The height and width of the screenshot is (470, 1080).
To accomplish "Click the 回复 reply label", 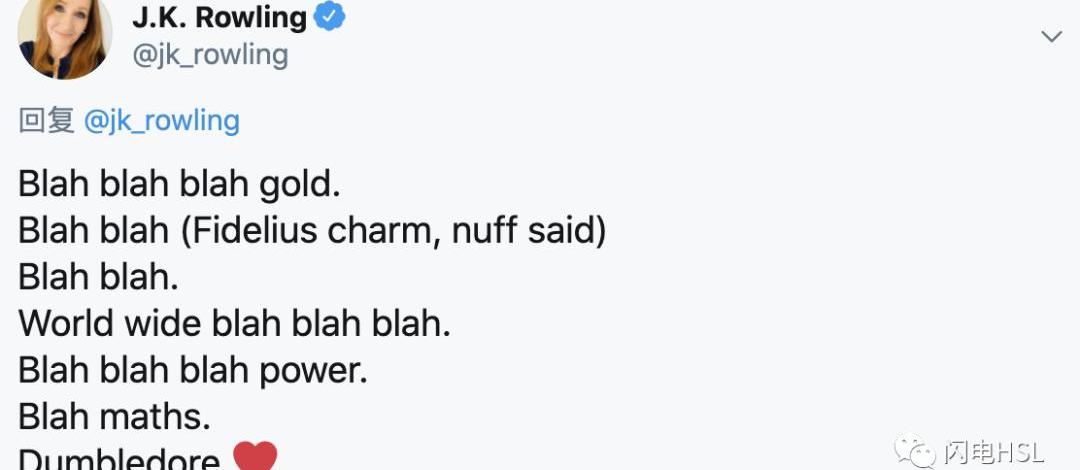I will [x=47, y=121].
